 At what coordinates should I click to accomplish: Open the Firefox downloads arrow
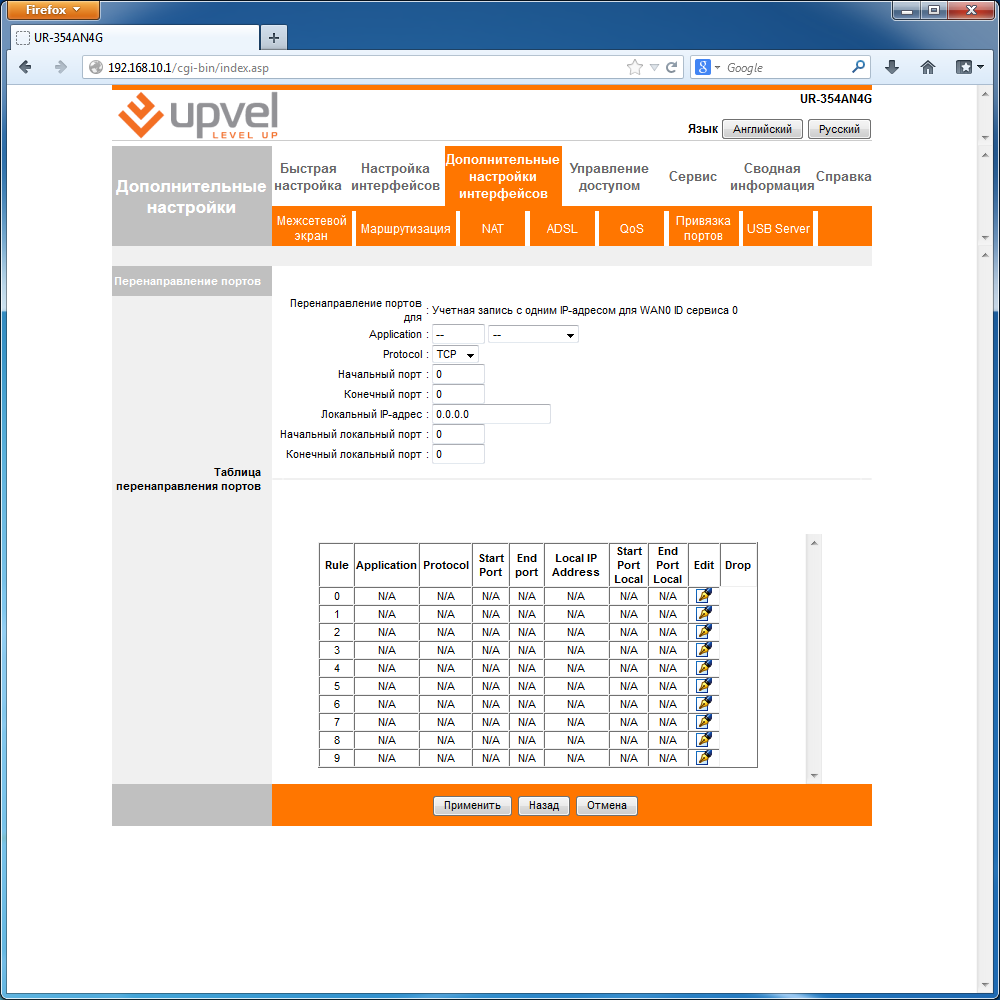tap(892, 67)
